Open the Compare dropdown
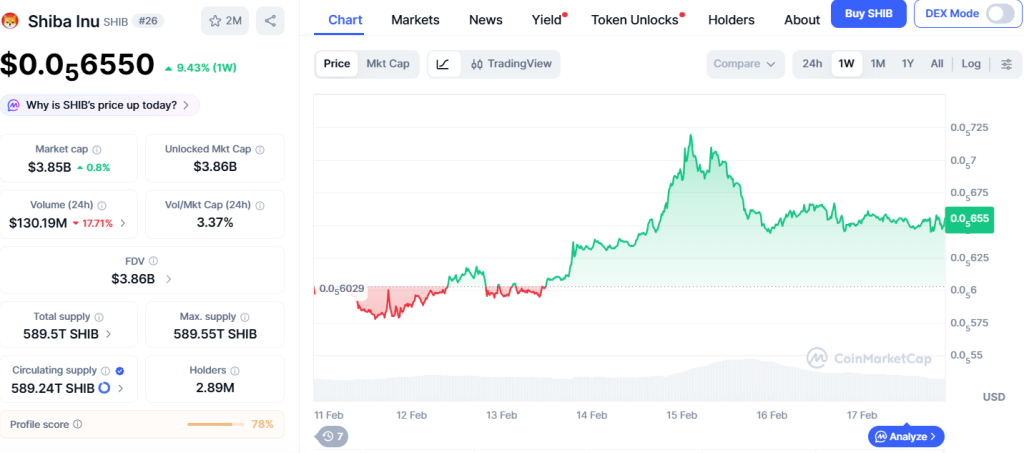The height and width of the screenshot is (453, 1024). click(745, 64)
